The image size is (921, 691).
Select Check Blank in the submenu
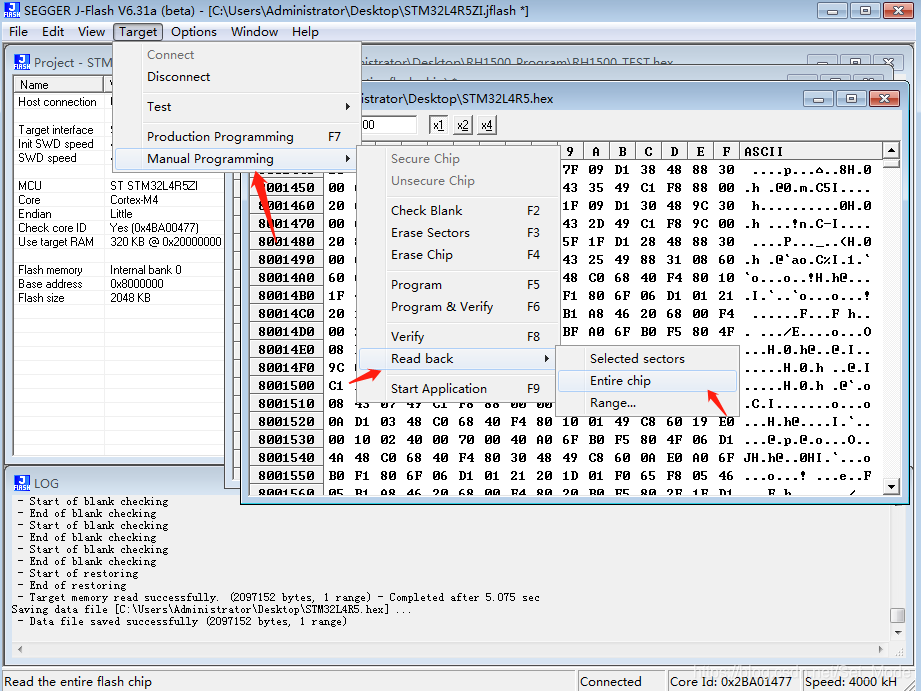(459, 211)
